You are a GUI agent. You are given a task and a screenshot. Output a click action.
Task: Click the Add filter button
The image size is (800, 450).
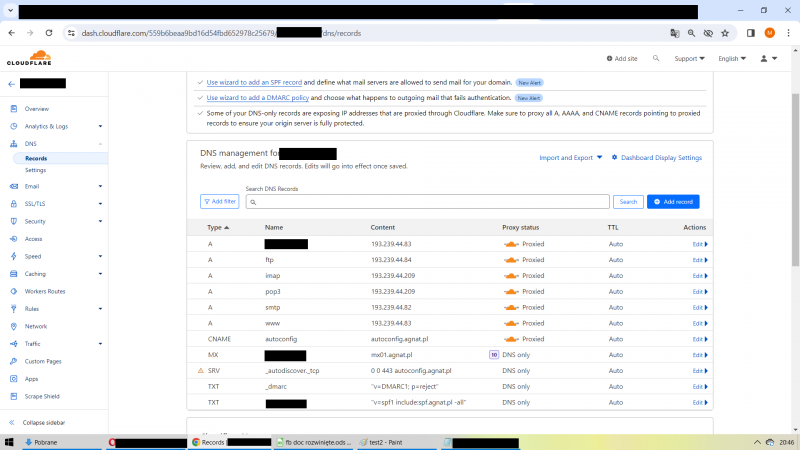coord(220,202)
